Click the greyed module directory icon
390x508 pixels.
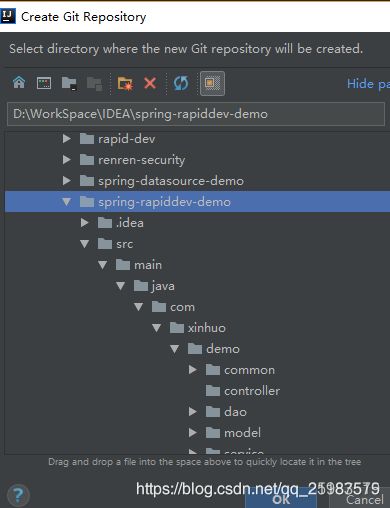94,84
